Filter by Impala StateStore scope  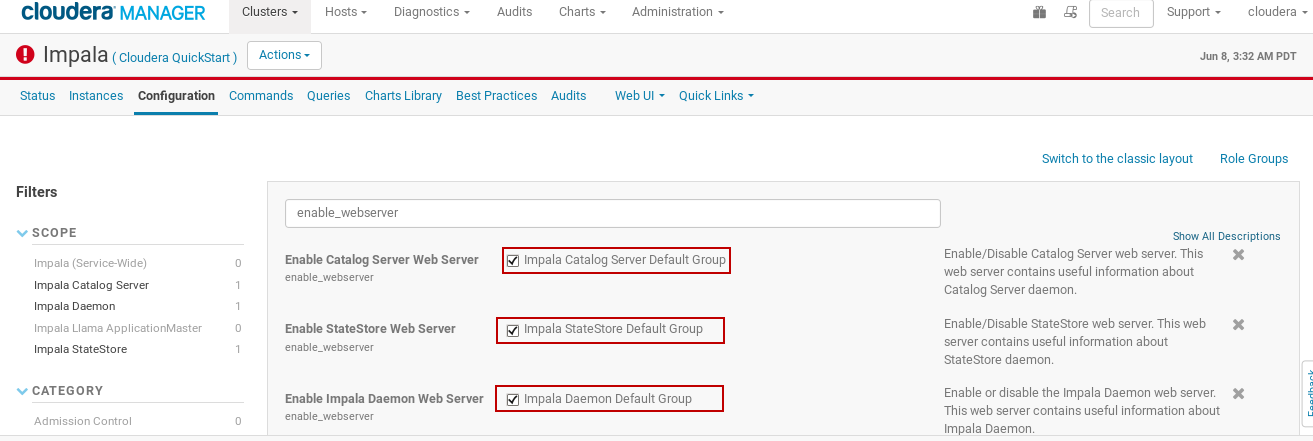80,349
